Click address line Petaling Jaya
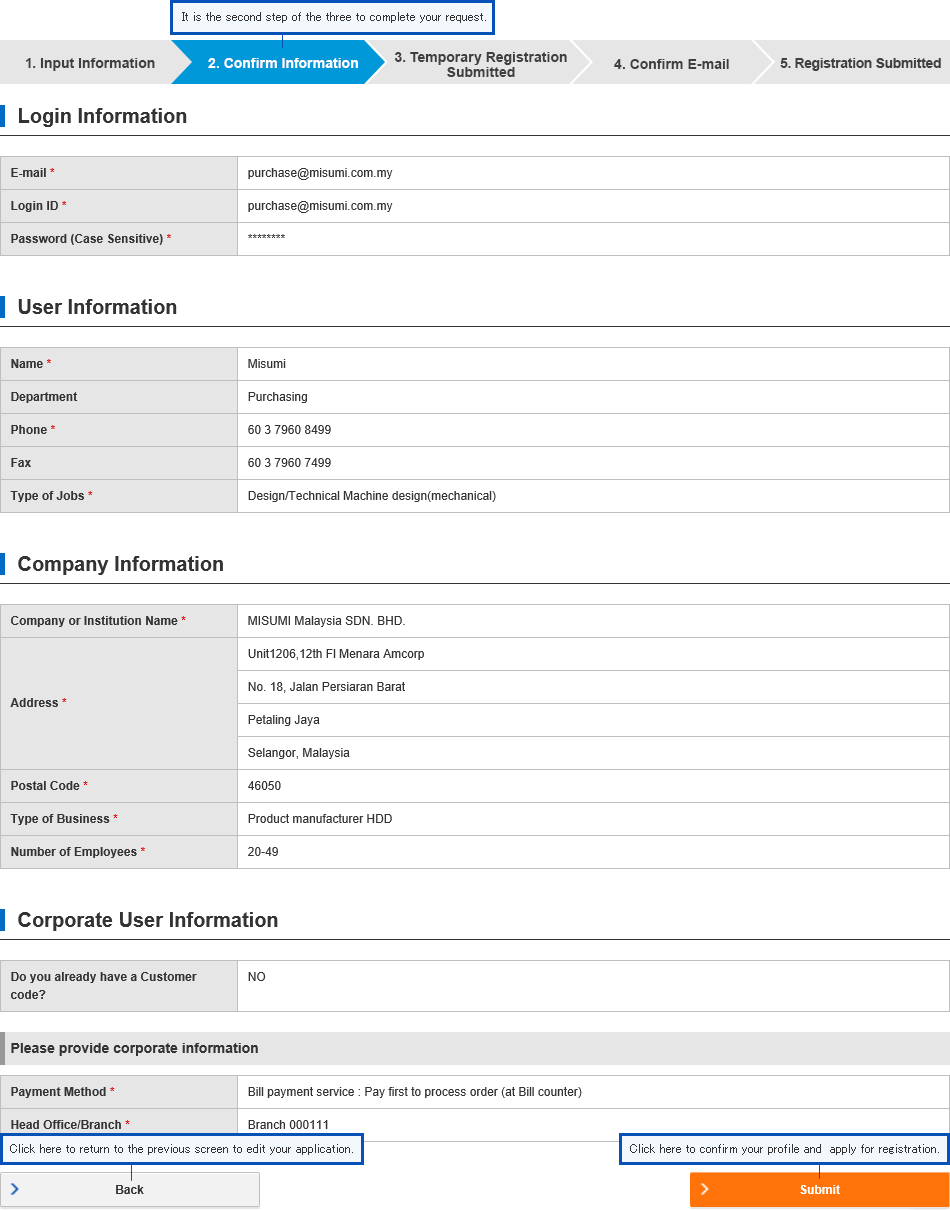950x1210 pixels. [x=284, y=720]
